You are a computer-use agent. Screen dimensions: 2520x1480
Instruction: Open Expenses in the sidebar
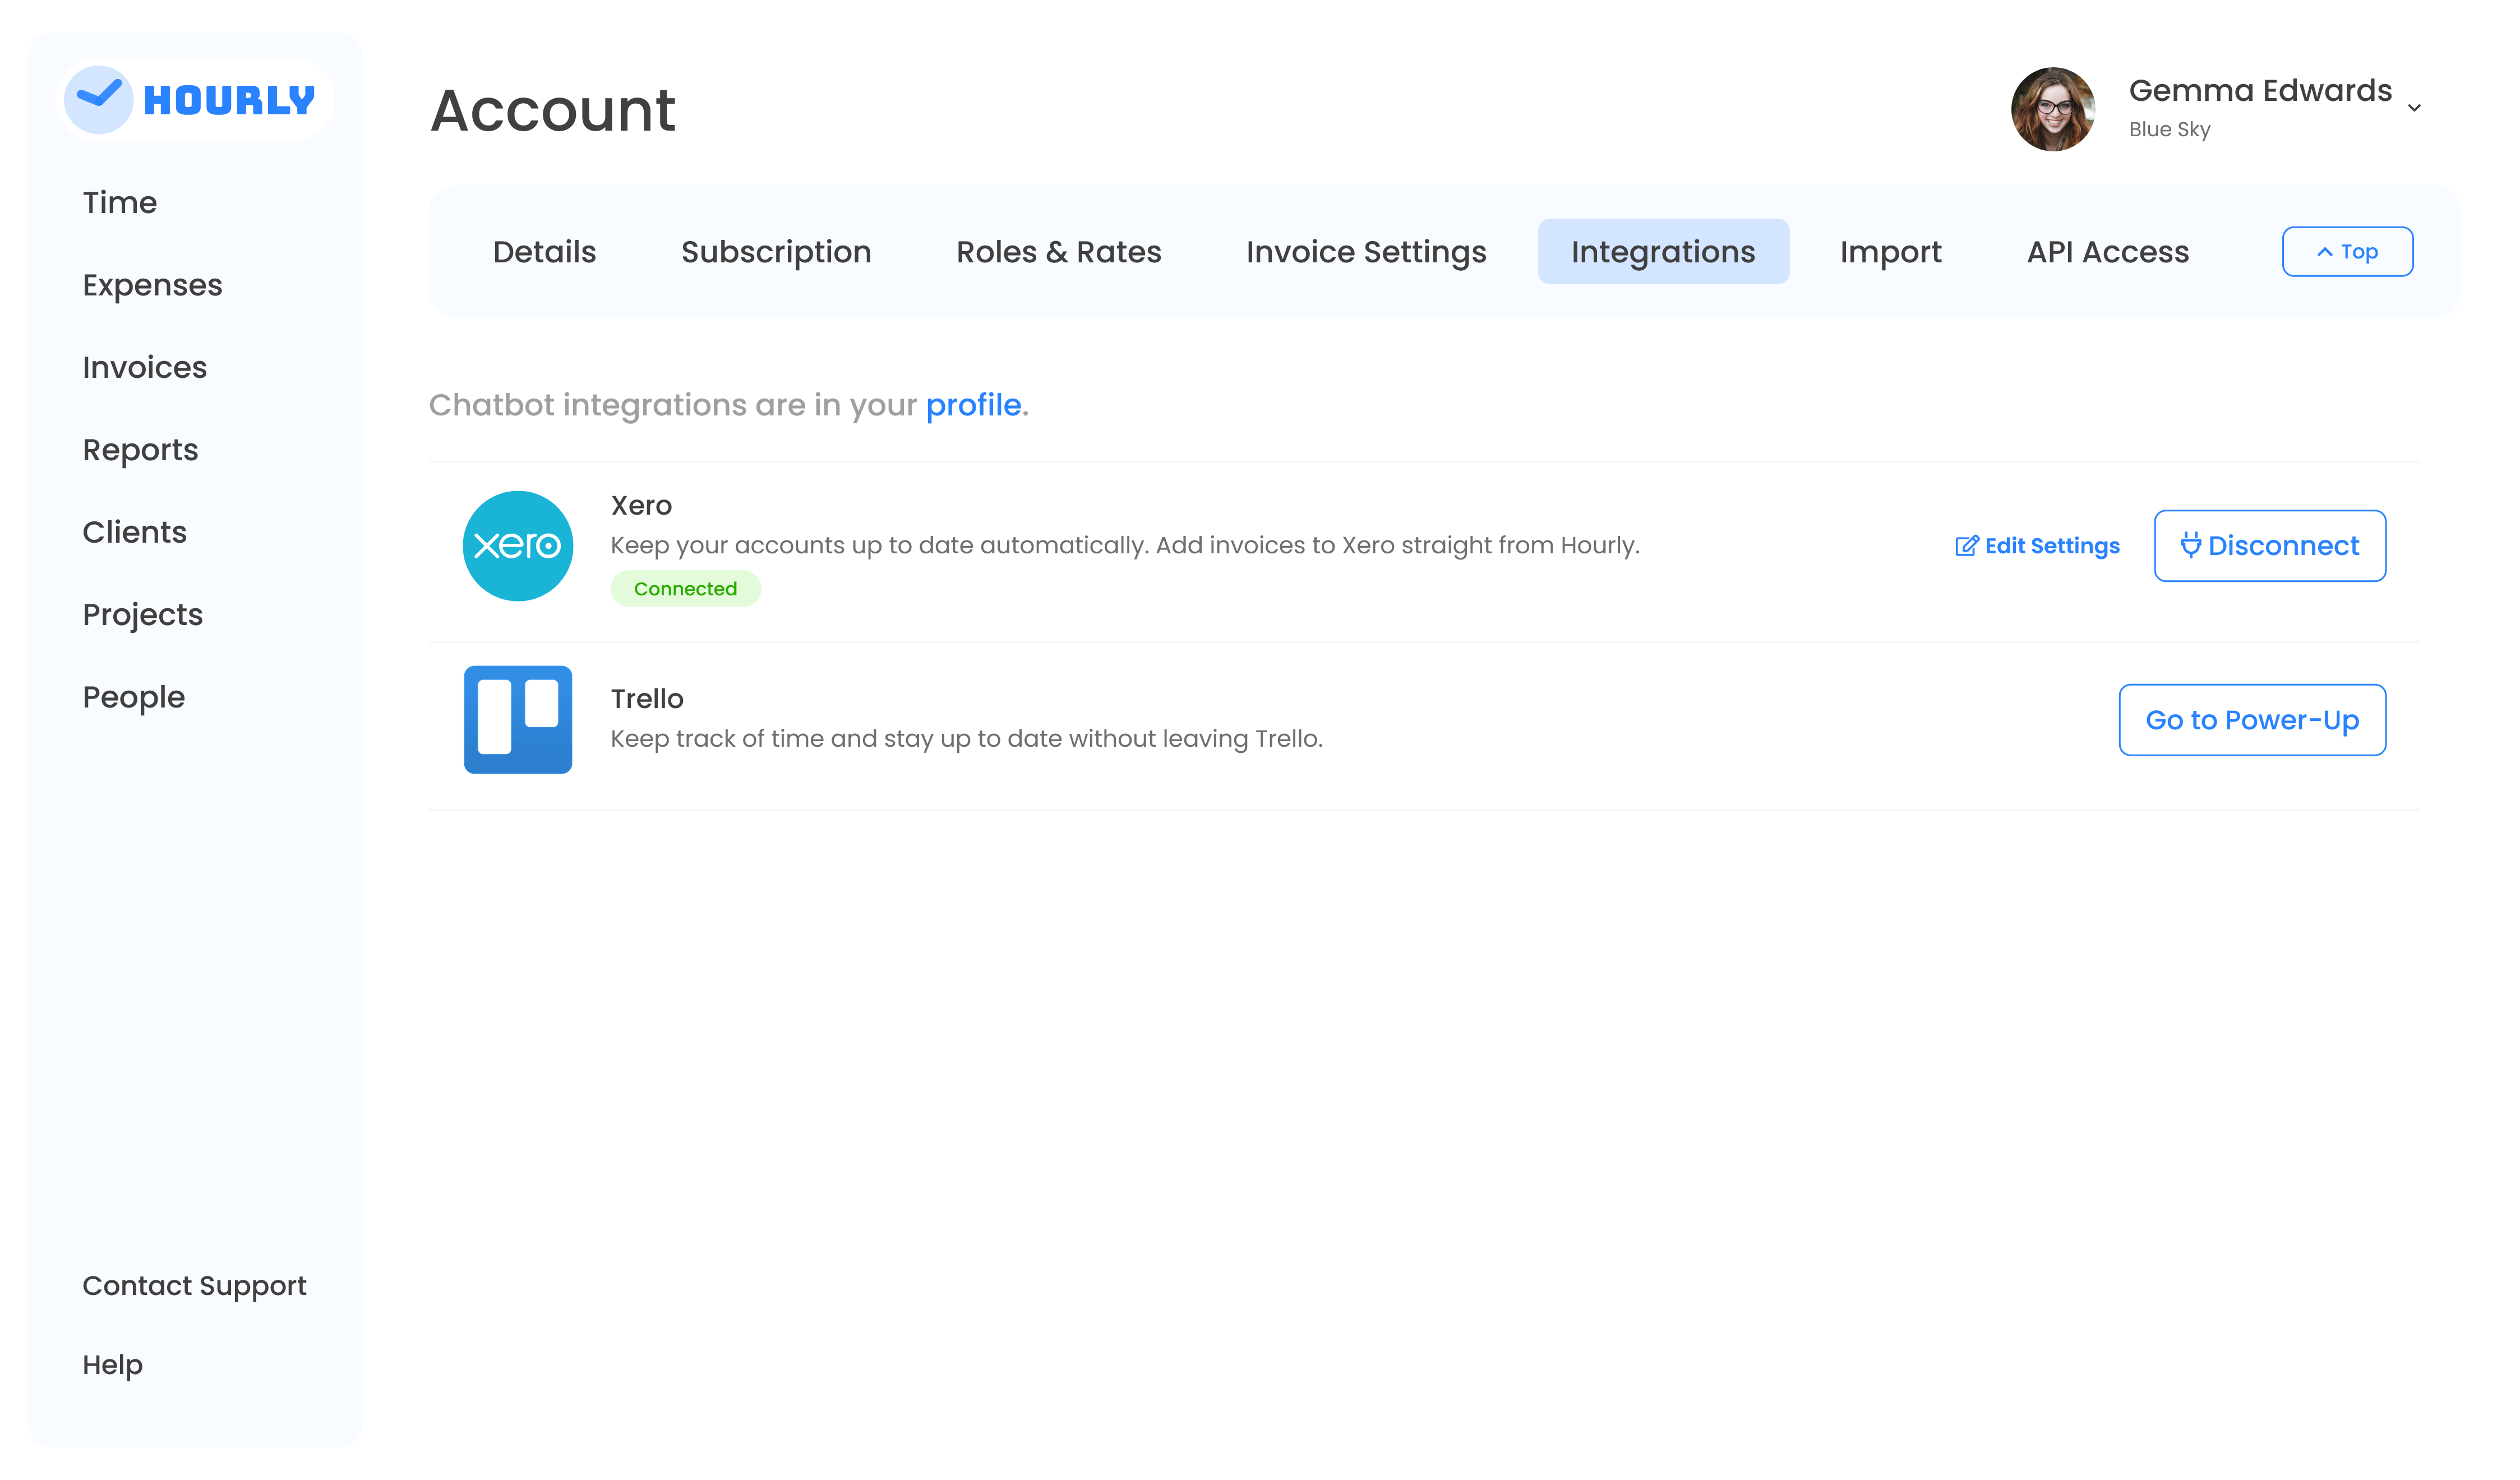[152, 285]
